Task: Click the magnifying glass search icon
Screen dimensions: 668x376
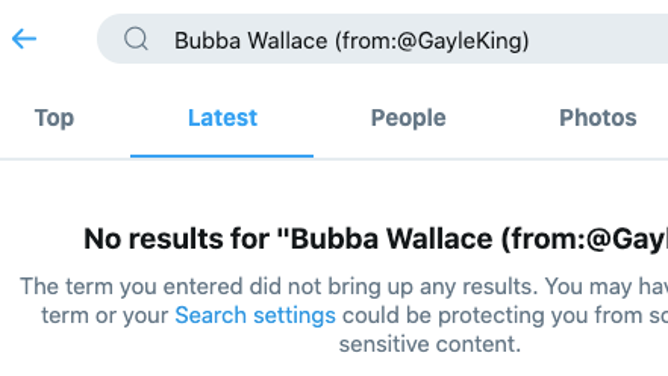Action: (136, 39)
